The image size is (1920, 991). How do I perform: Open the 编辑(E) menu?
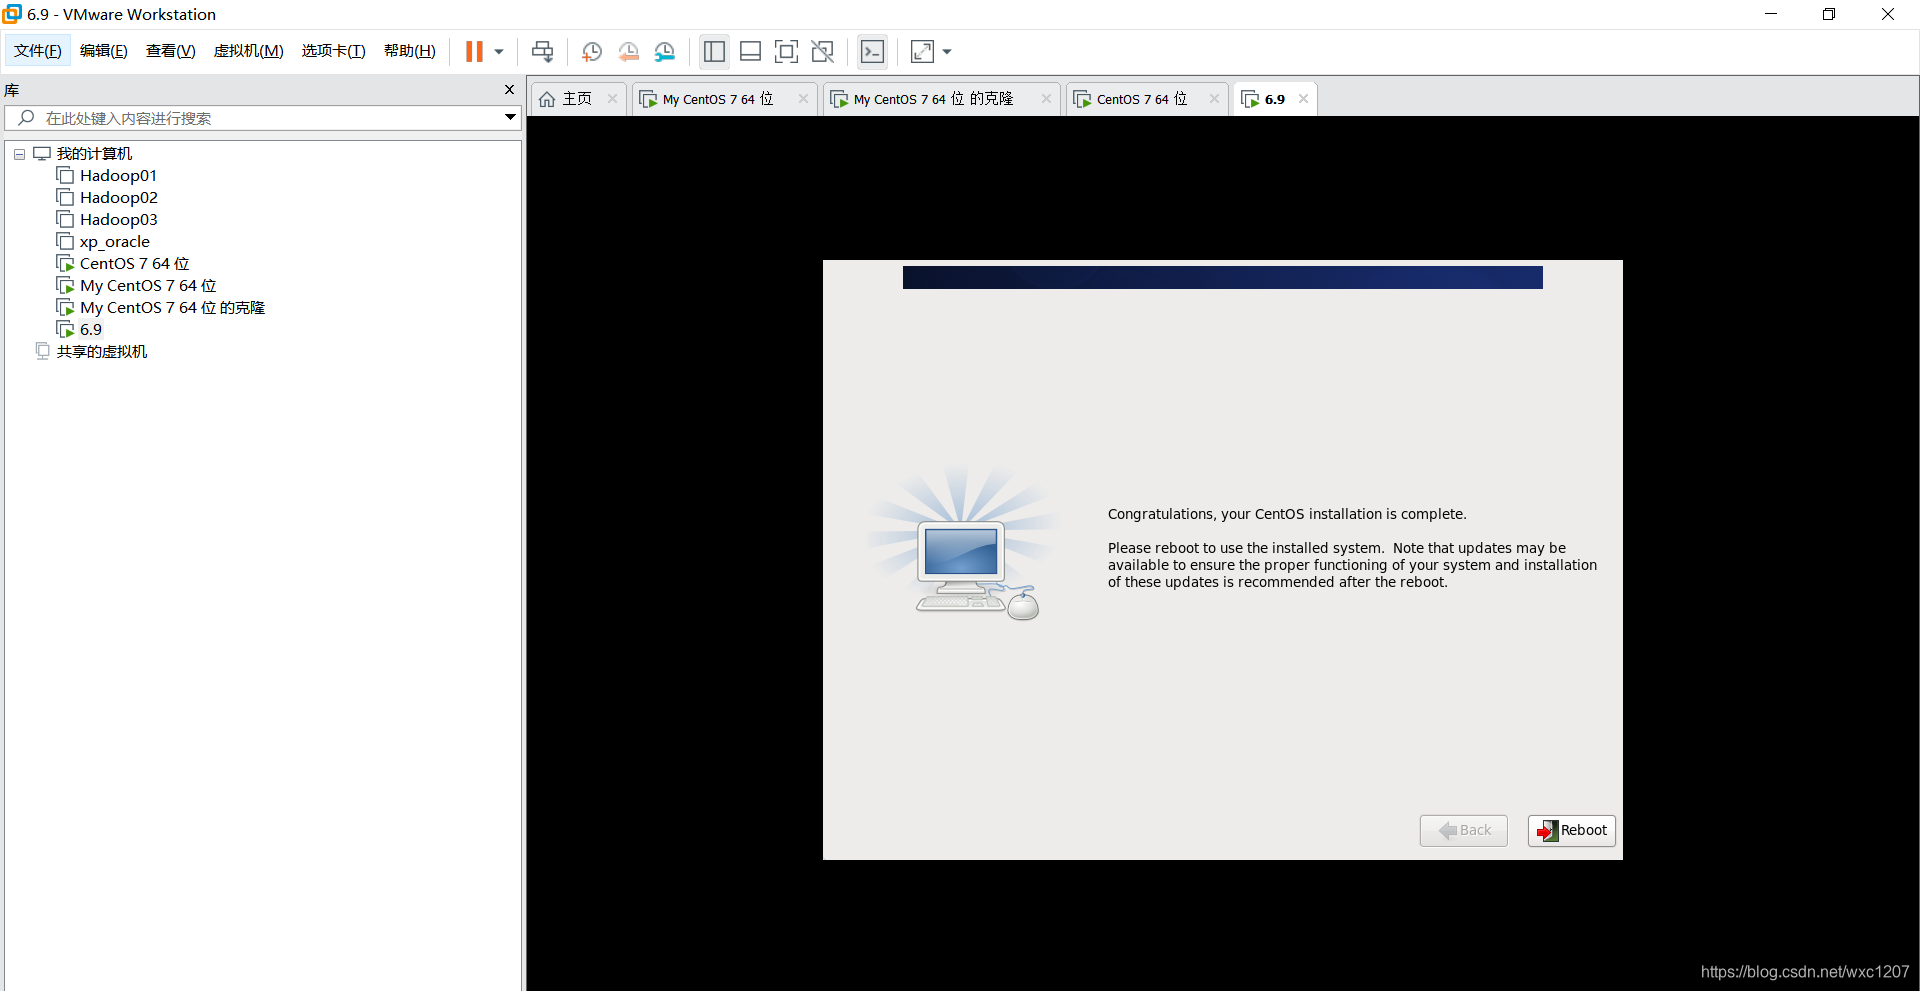pyautogui.click(x=104, y=51)
